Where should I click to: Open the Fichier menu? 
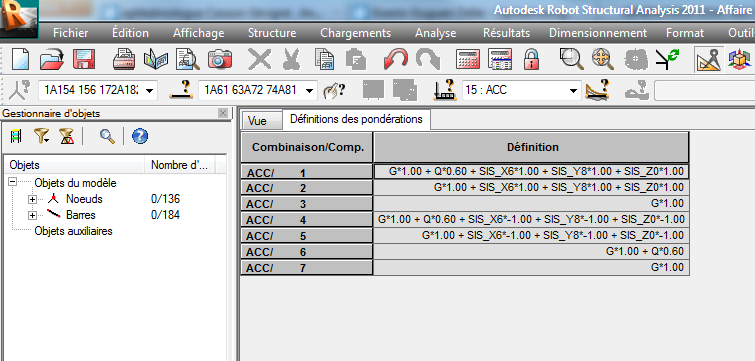pos(71,33)
